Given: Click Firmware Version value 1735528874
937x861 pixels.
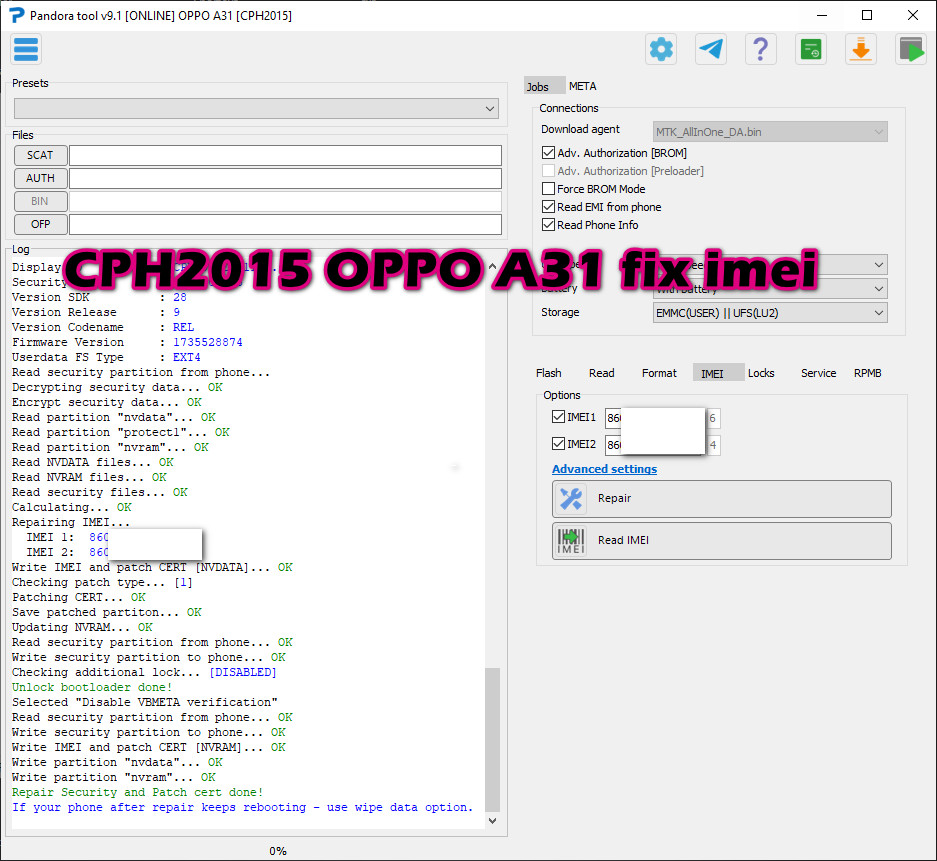Looking at the screenshot, I should (207, 342).
